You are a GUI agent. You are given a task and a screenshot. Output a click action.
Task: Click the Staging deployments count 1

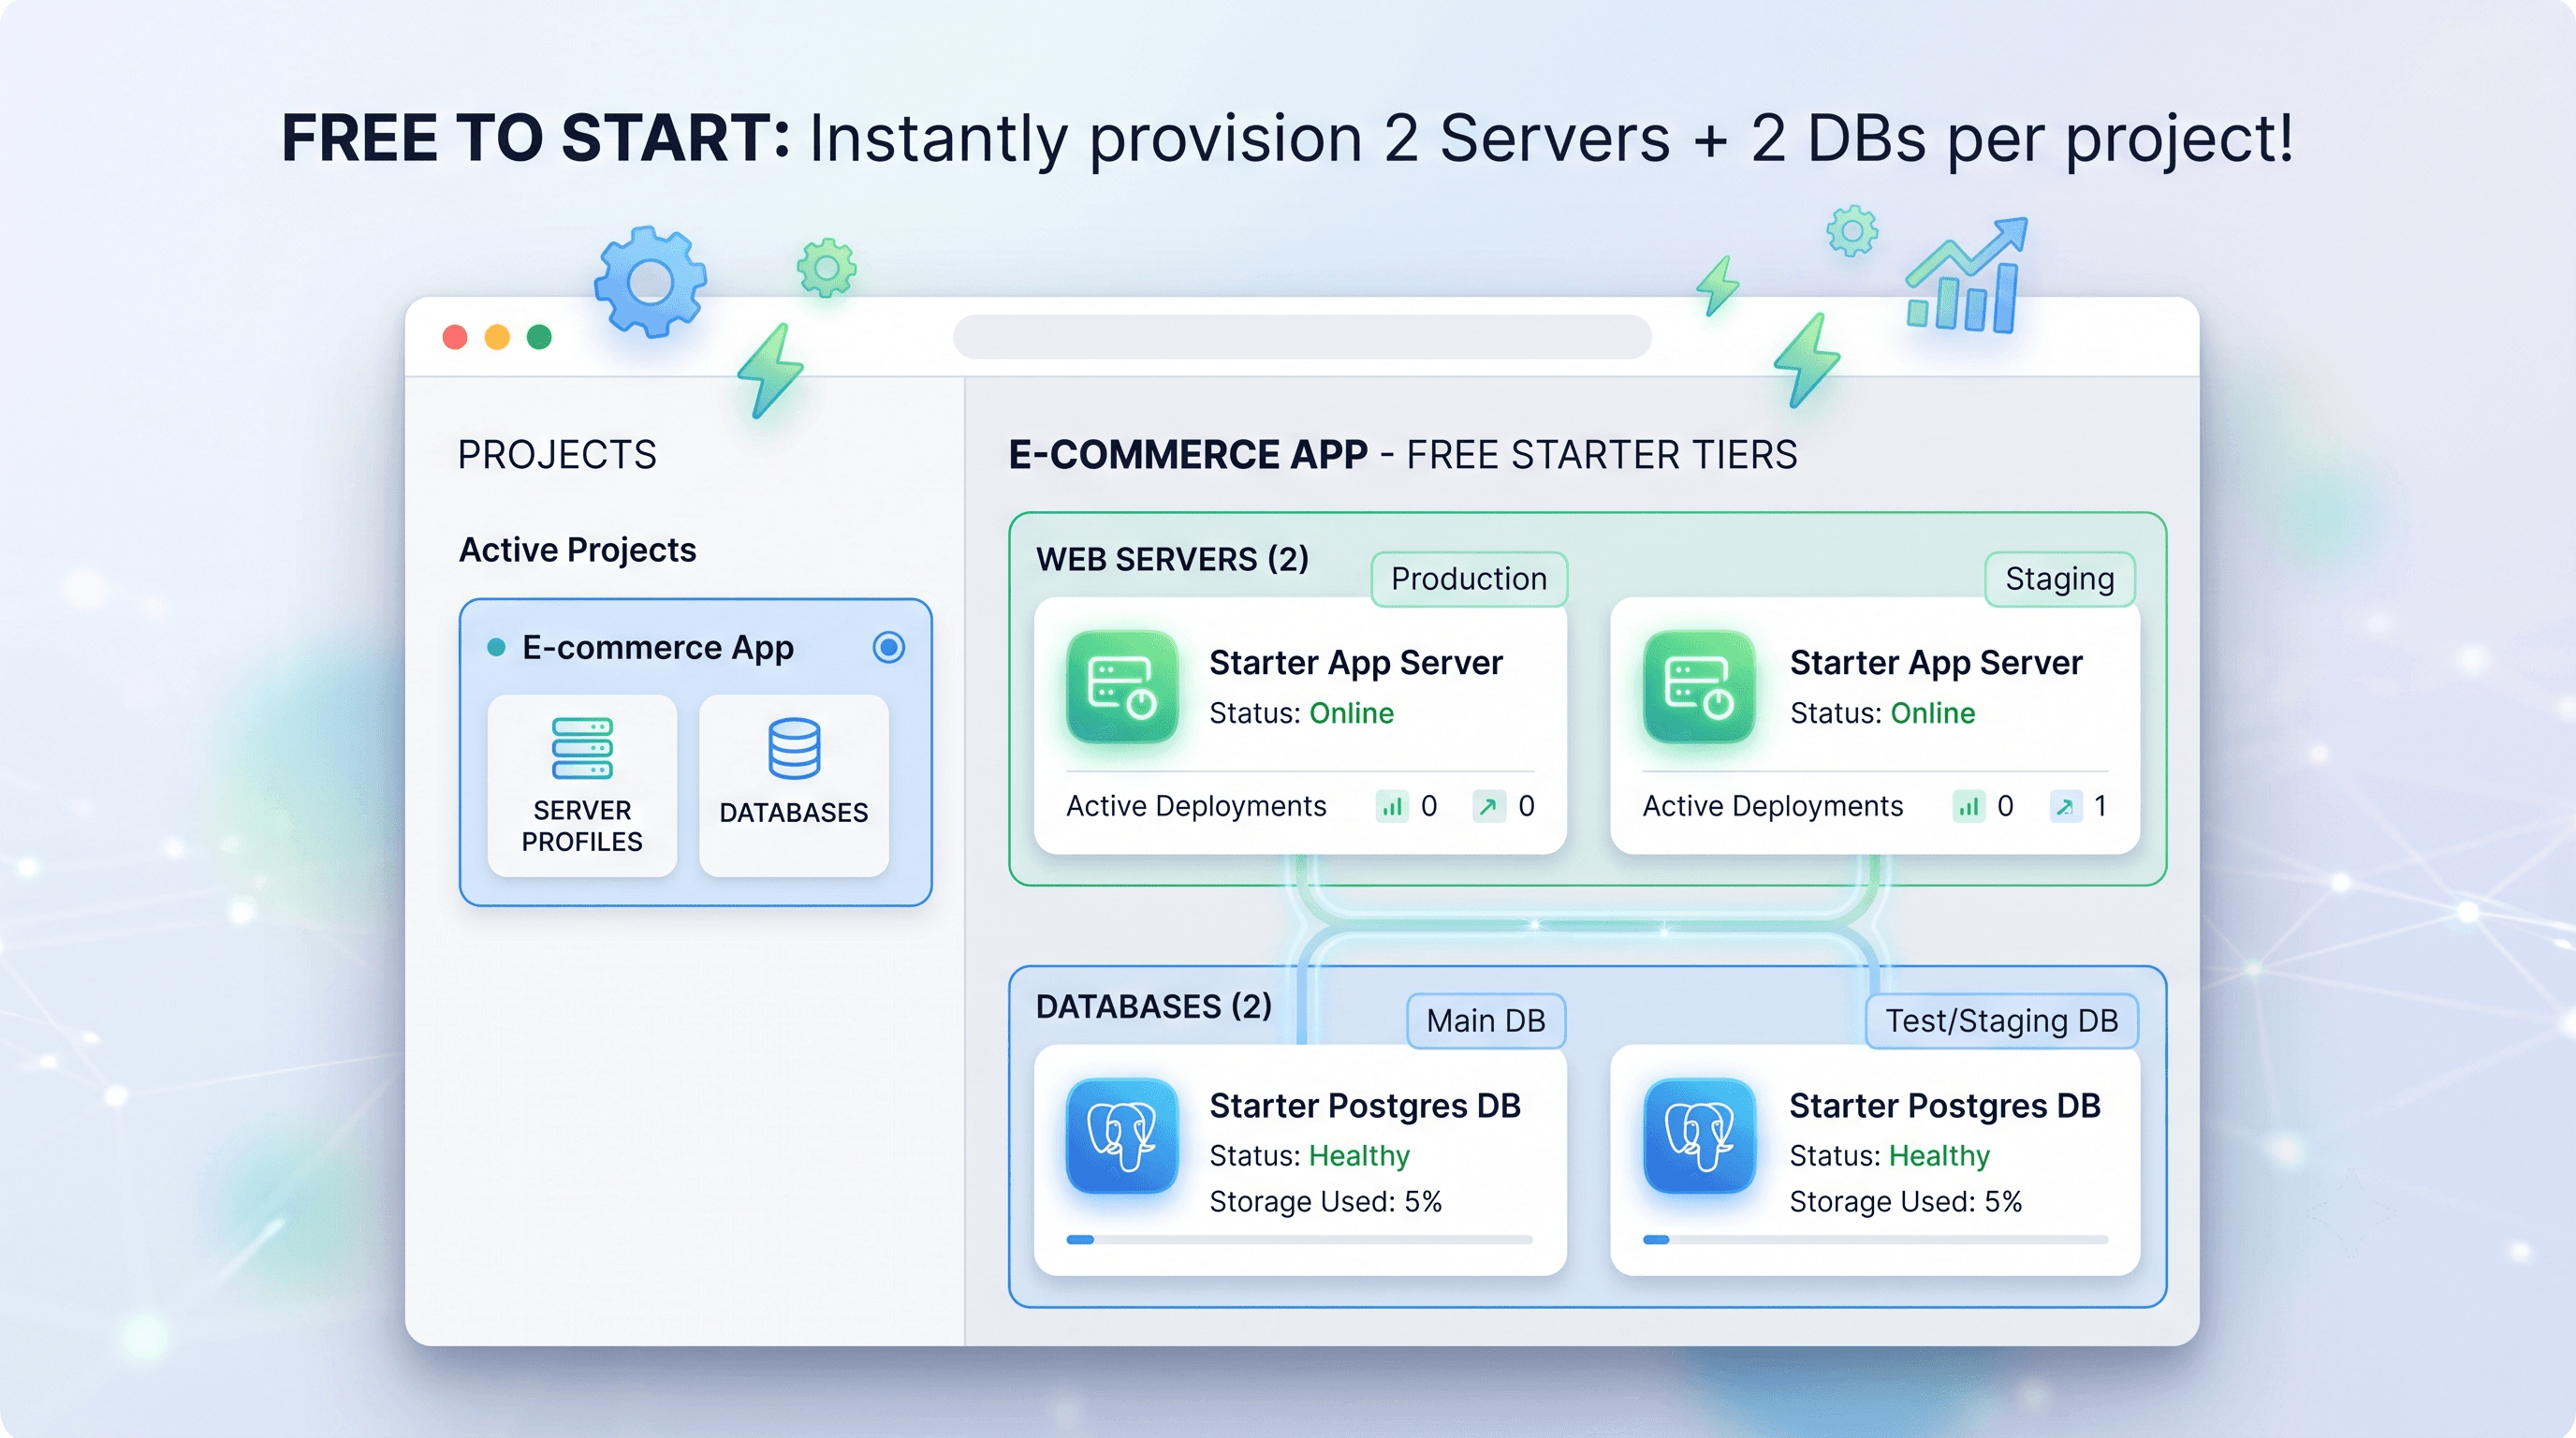click(x=2100, y=806)
